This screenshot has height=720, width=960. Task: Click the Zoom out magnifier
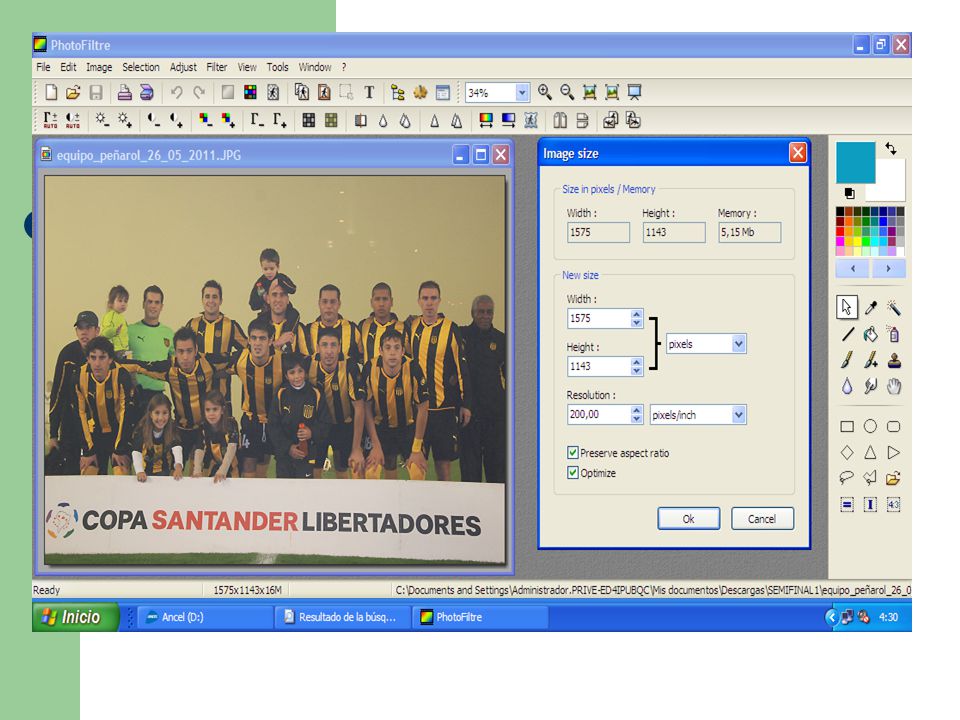pos(567,92)
